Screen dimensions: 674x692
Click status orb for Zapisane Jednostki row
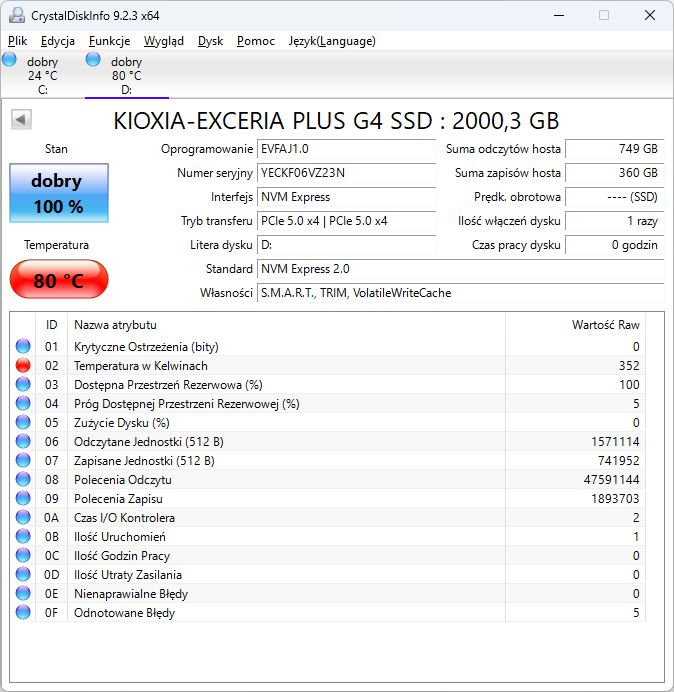click(x=23, y=460)
